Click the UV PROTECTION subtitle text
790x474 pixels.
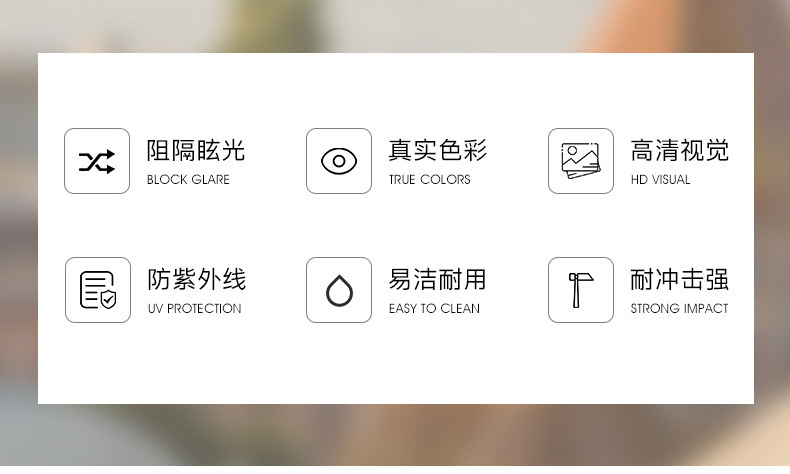194,309
